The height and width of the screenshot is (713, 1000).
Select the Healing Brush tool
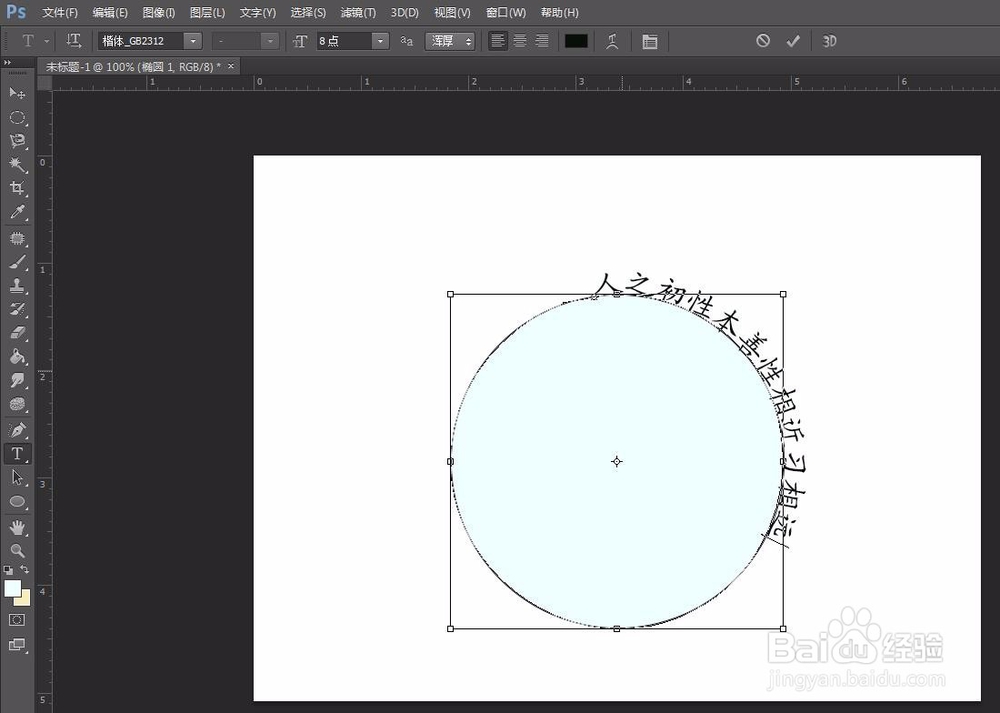(17, 239)
